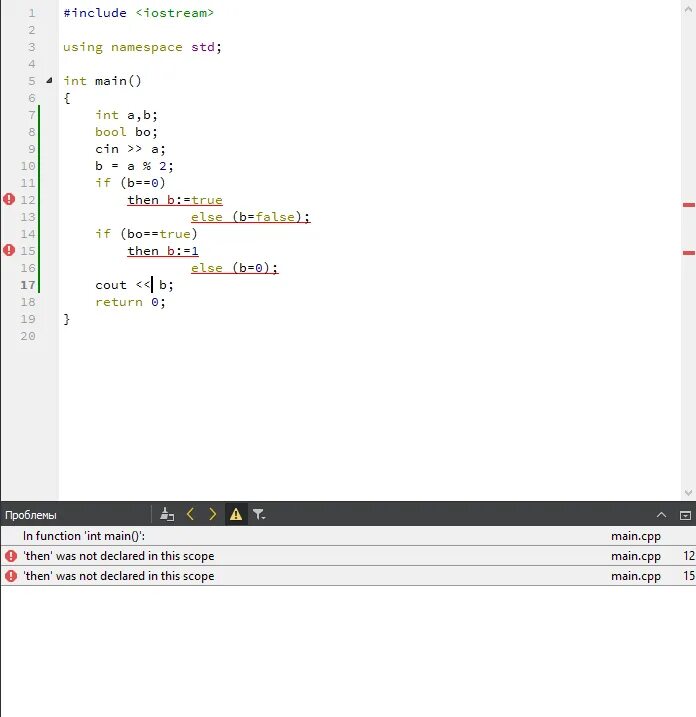Click the closing brace on line 19
Image resolution: width=696 pixels, height=717 pixels.
(67, 319)
